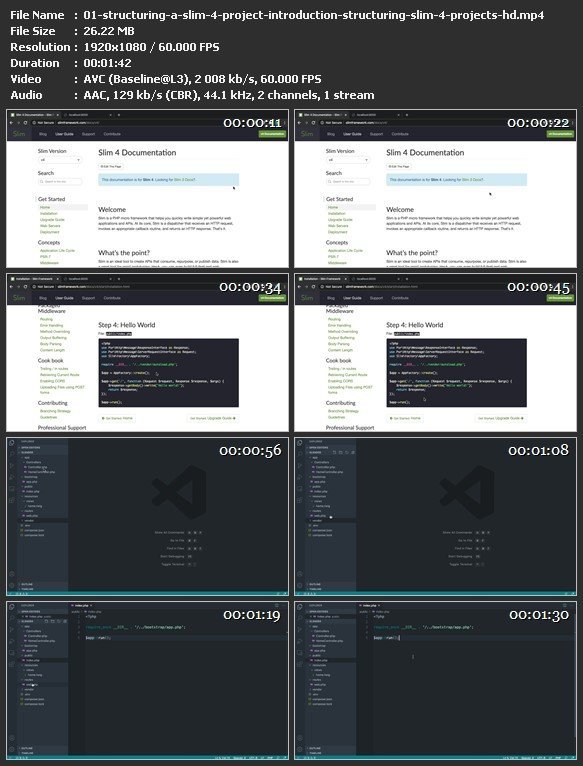Viewport: 583px width, 766px height.
Task: Select composer.json in 00:00:56 frame
Action: pyautogui.click(x=32, y=531)
